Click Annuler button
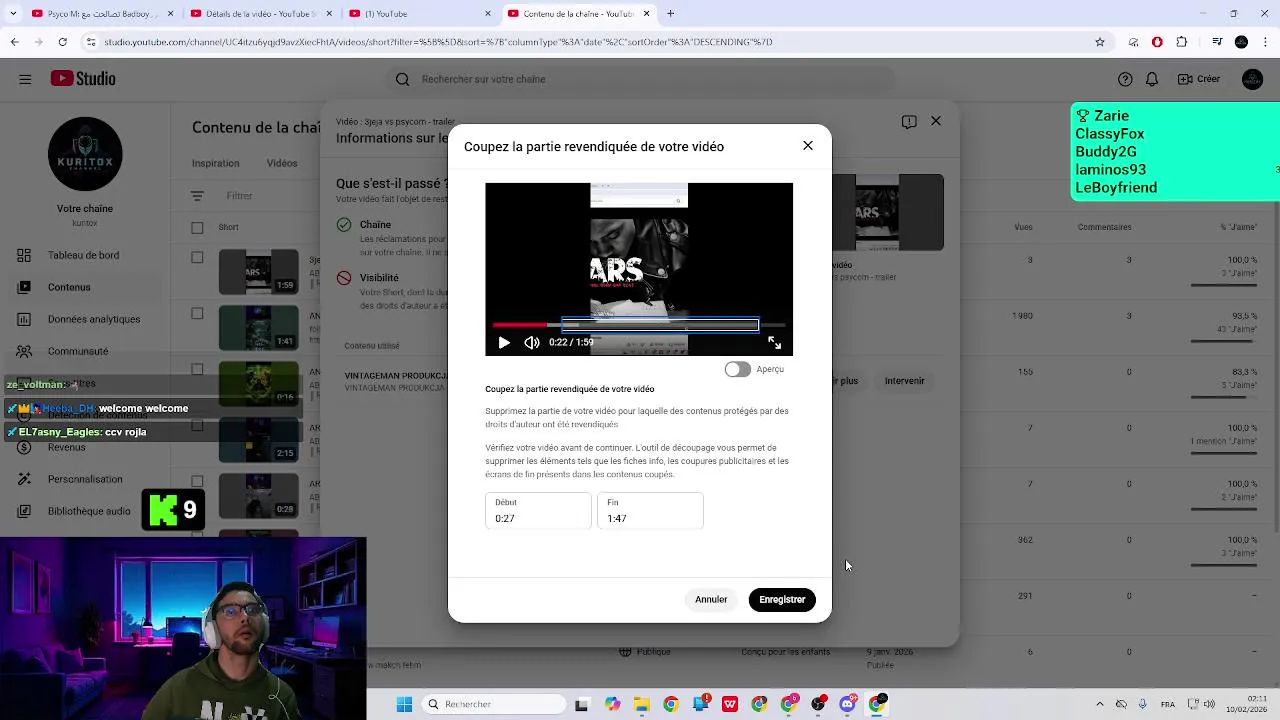The width and height of the screenshot is (1280, 720). [711, 600]
